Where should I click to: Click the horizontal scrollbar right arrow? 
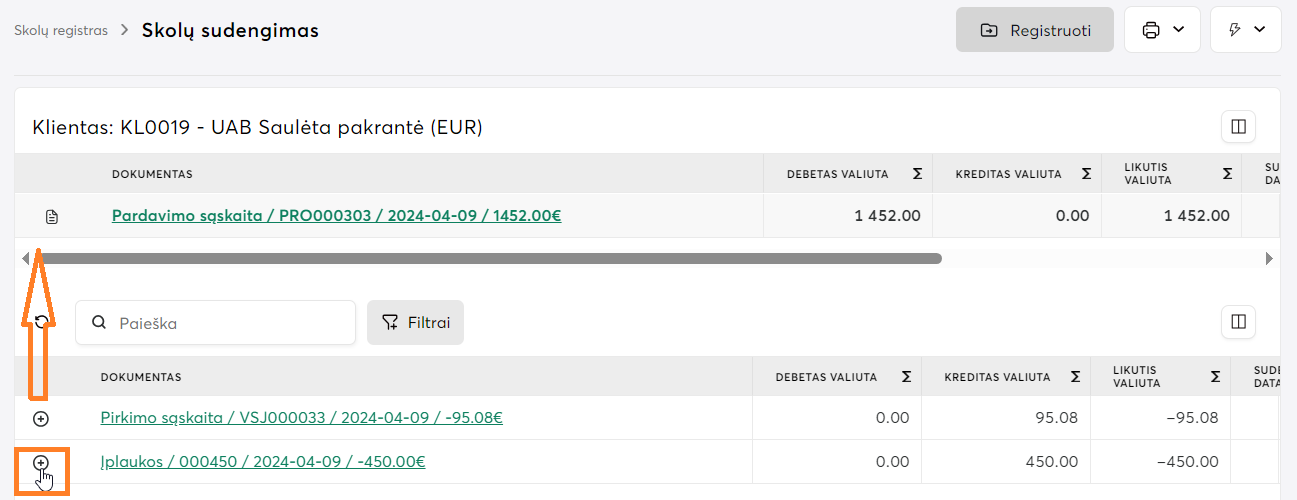(x=1269, y=258)
